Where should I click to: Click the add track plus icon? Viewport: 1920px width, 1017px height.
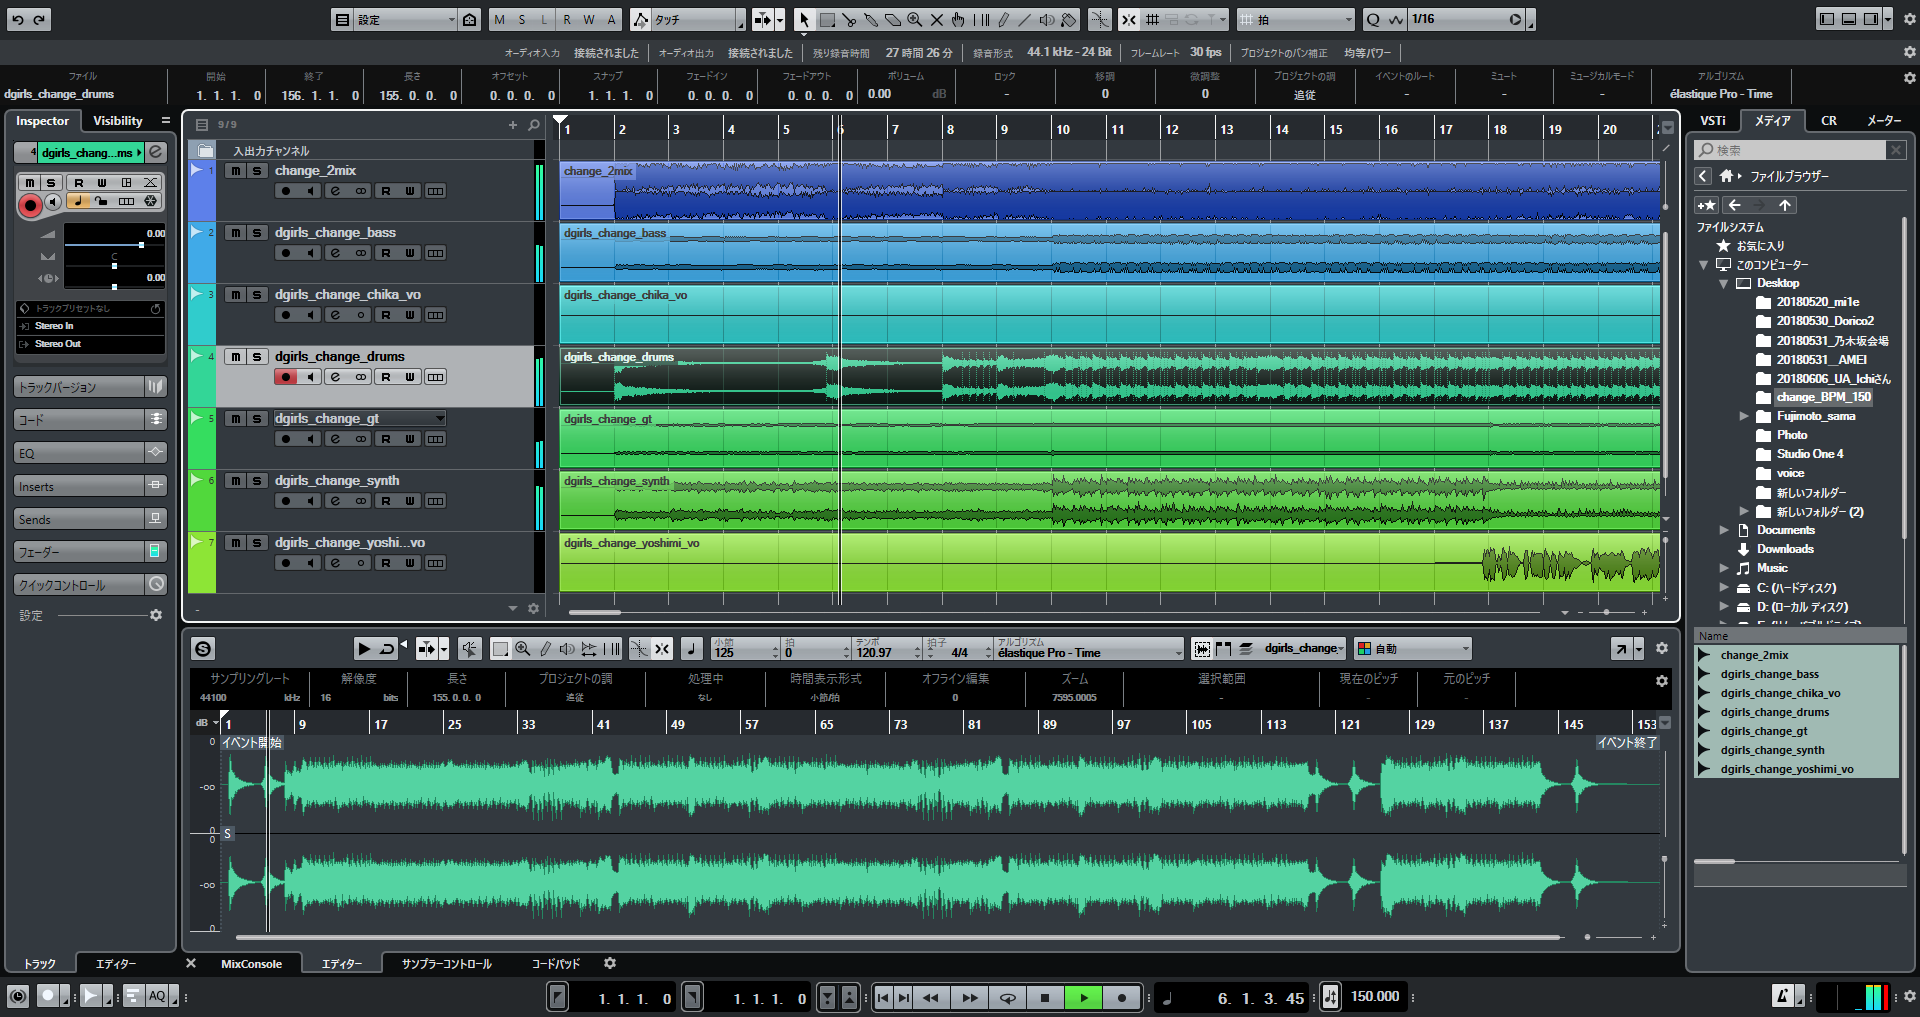coord(513,125)
